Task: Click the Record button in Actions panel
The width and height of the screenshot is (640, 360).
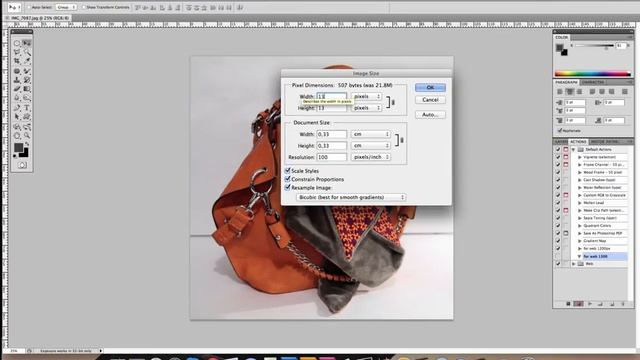Action: tap(579, 304)
